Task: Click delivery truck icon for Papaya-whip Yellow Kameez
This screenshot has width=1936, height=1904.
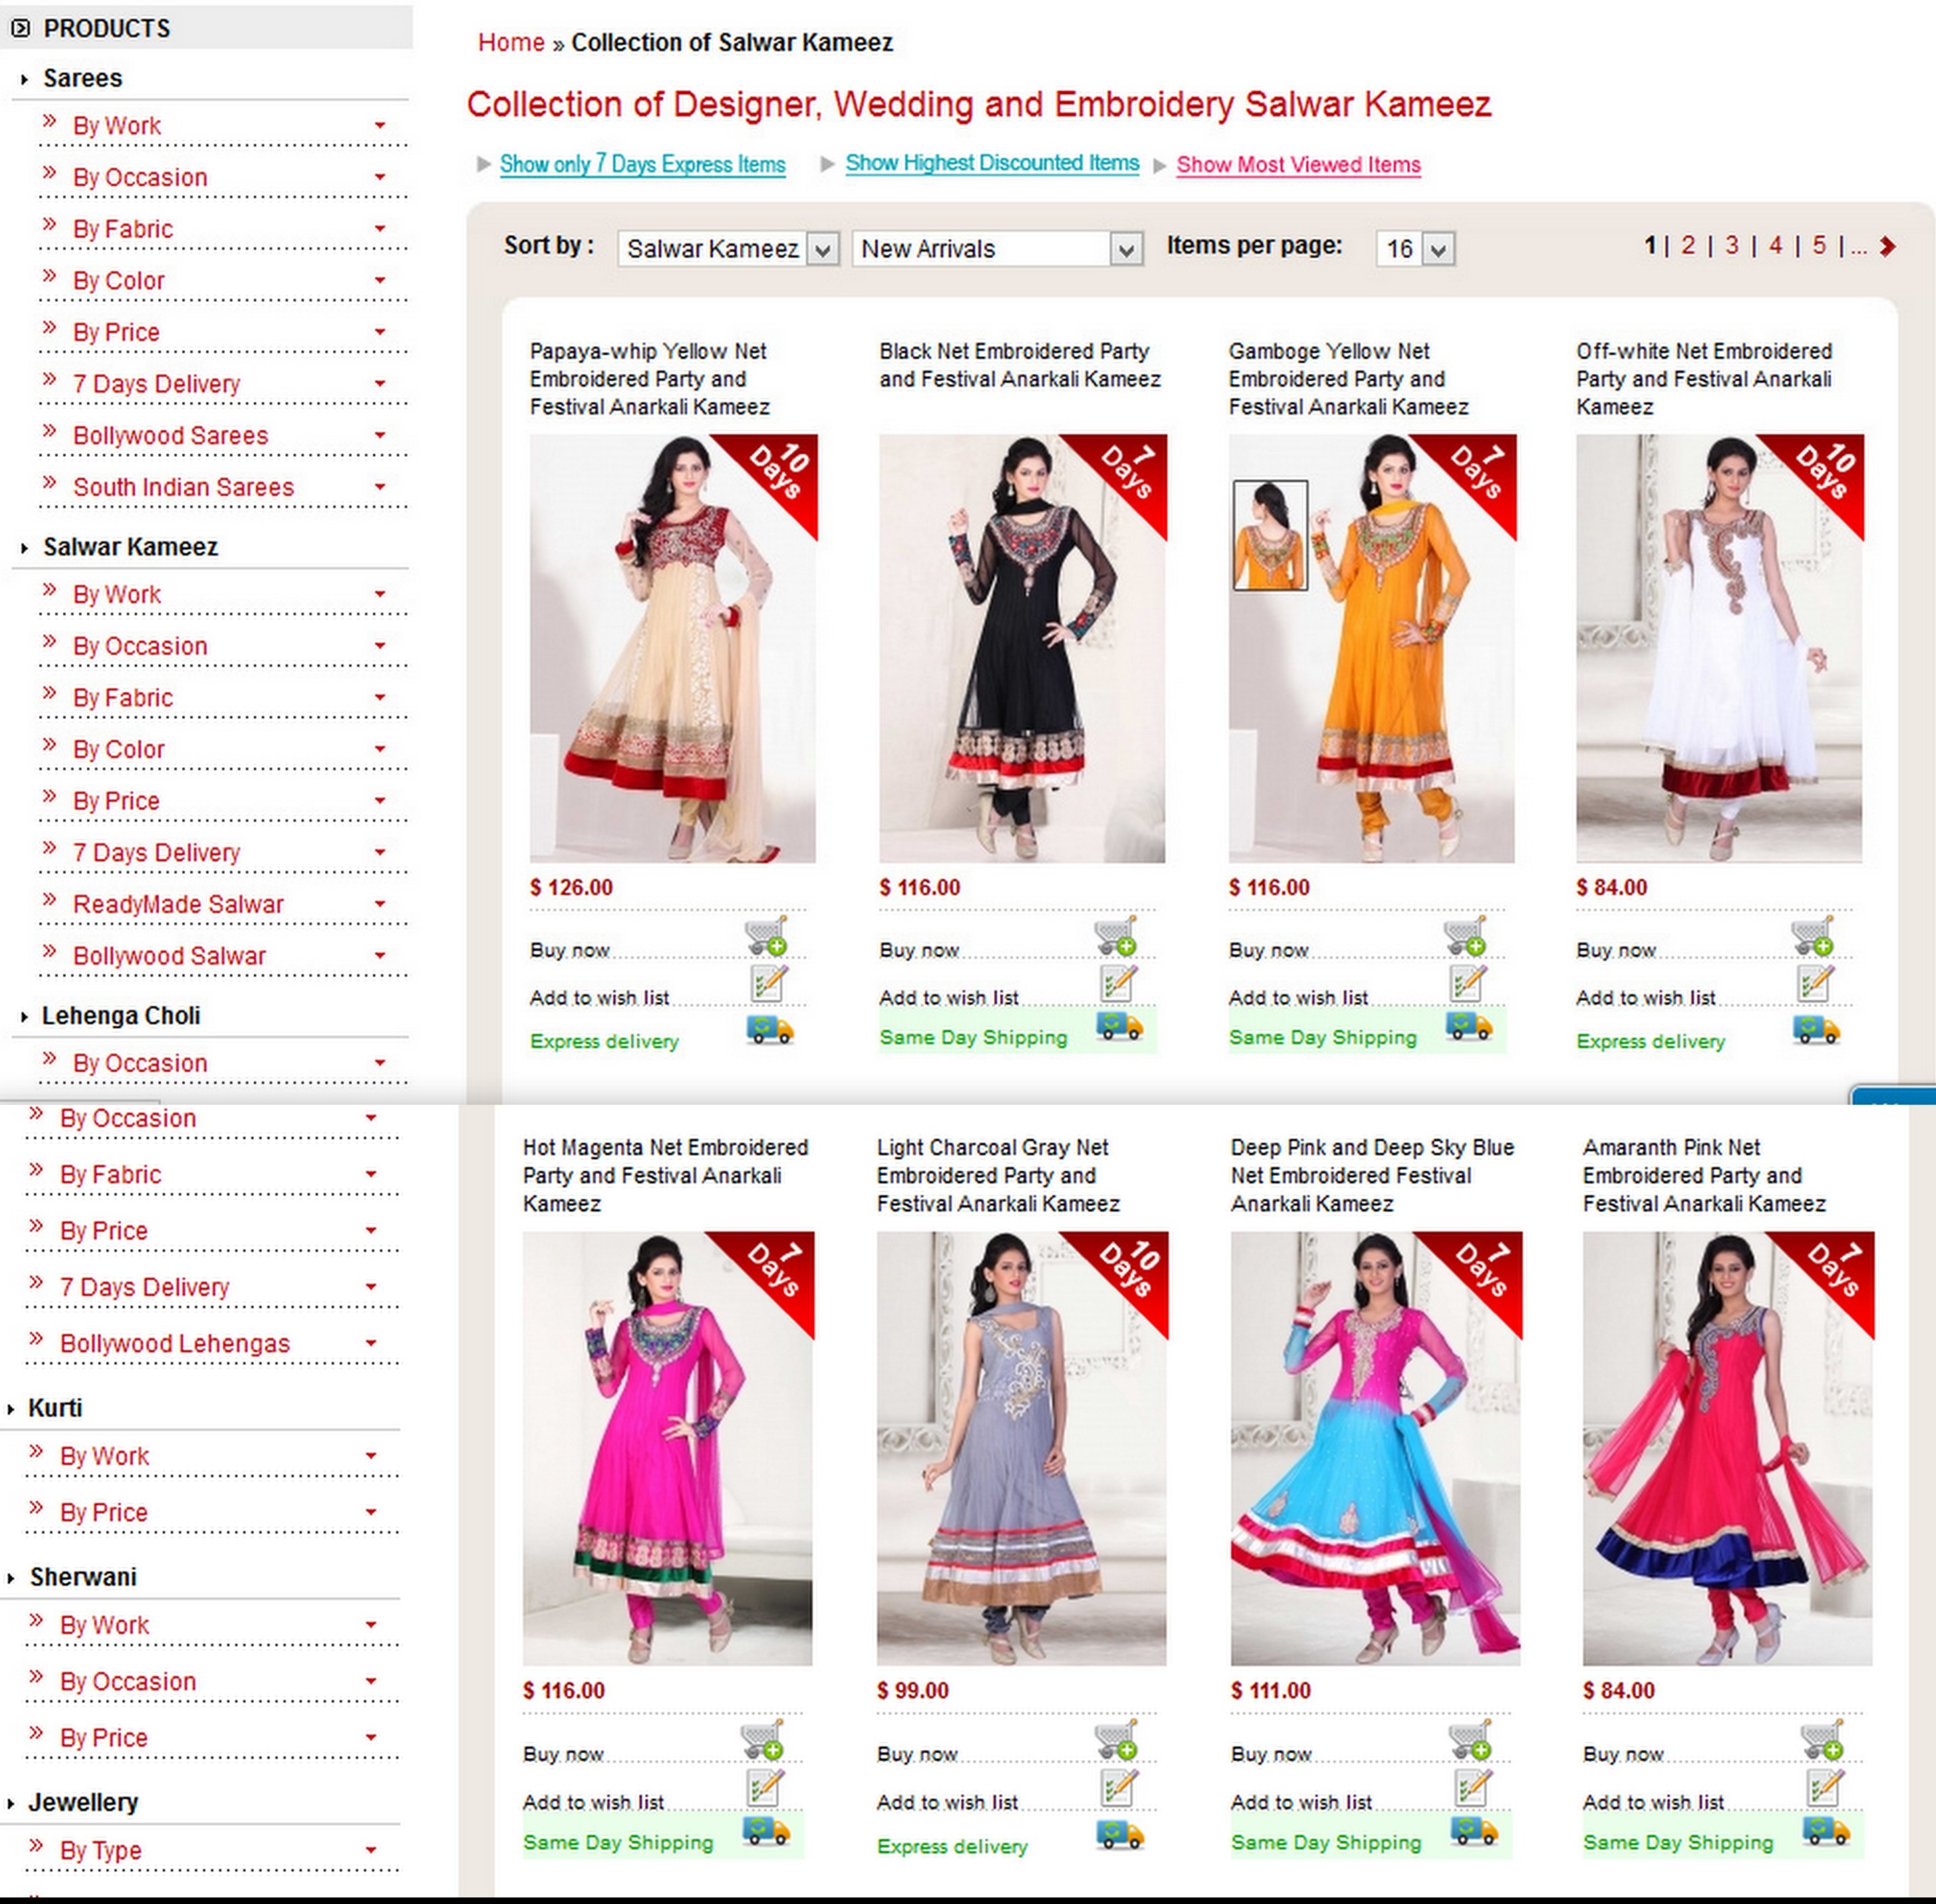Action: pyautogui.click(x=770, y=1029)
